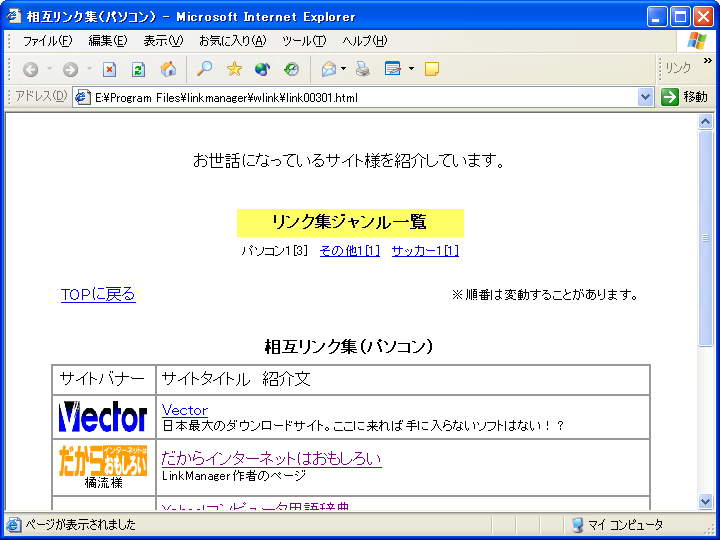Viewport: 720px width, 540px height.
Task: Click the status bar page icon
Action: 14,524
